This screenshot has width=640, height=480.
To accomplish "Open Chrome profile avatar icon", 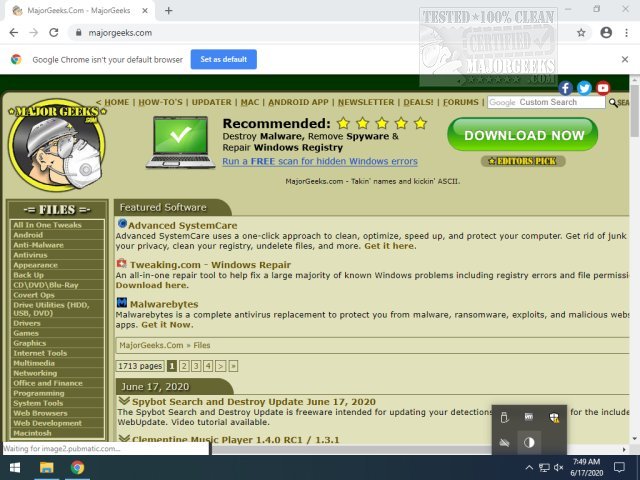I will (x=606, y=33).
